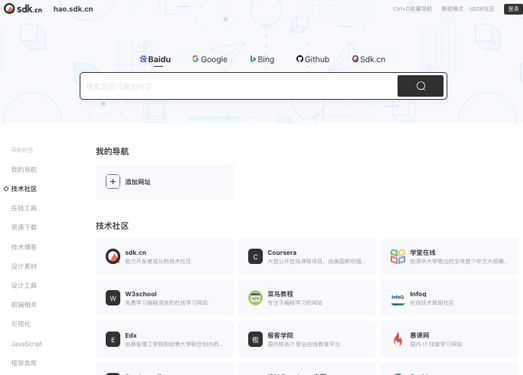Open 资源下载 in the sidebar

(x=24, y=227)
